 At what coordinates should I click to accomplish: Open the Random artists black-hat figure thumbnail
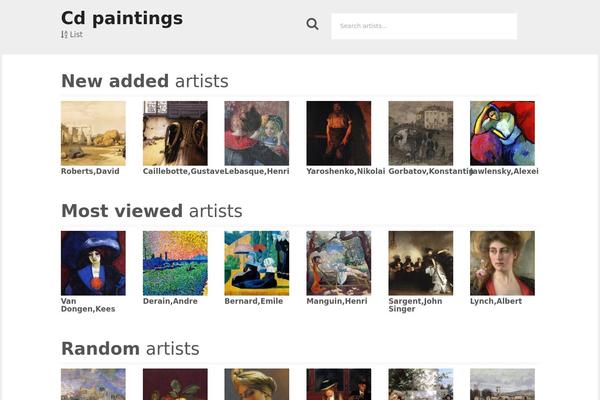pos(339,384)
